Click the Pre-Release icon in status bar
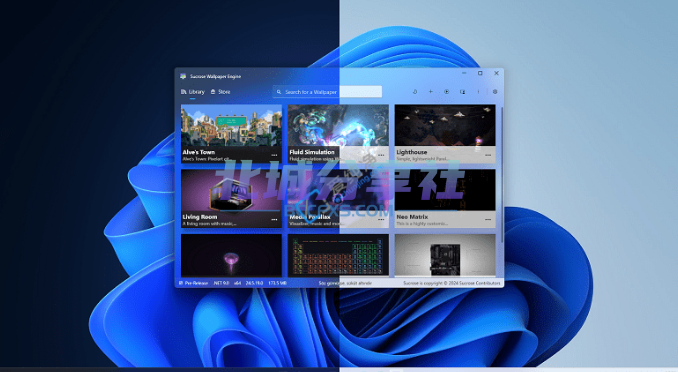This screenshot has width=678, height=372. point(181,283)
